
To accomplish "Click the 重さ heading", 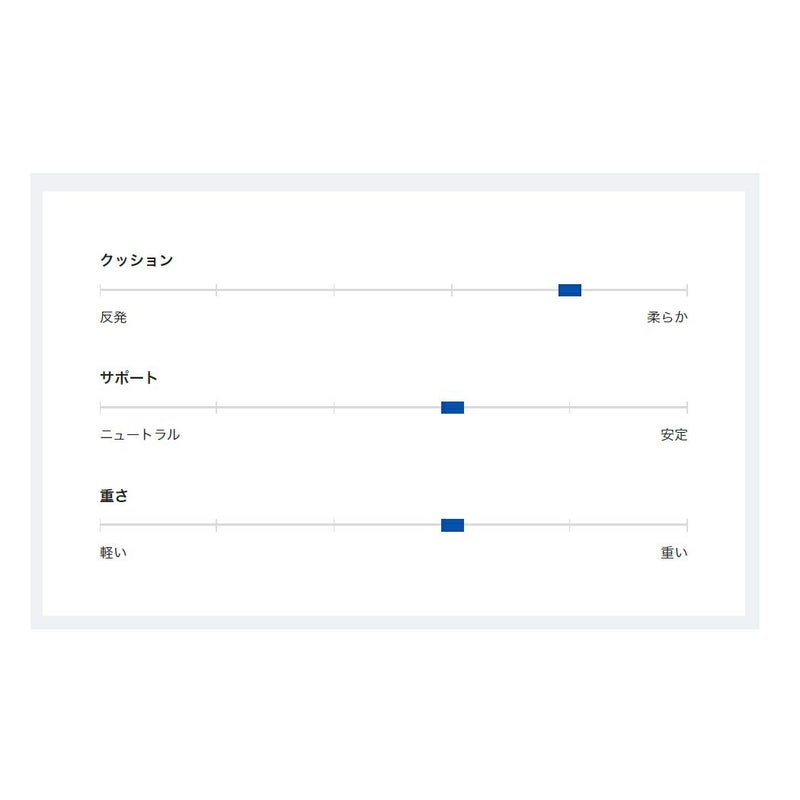I will coord(114,495).
